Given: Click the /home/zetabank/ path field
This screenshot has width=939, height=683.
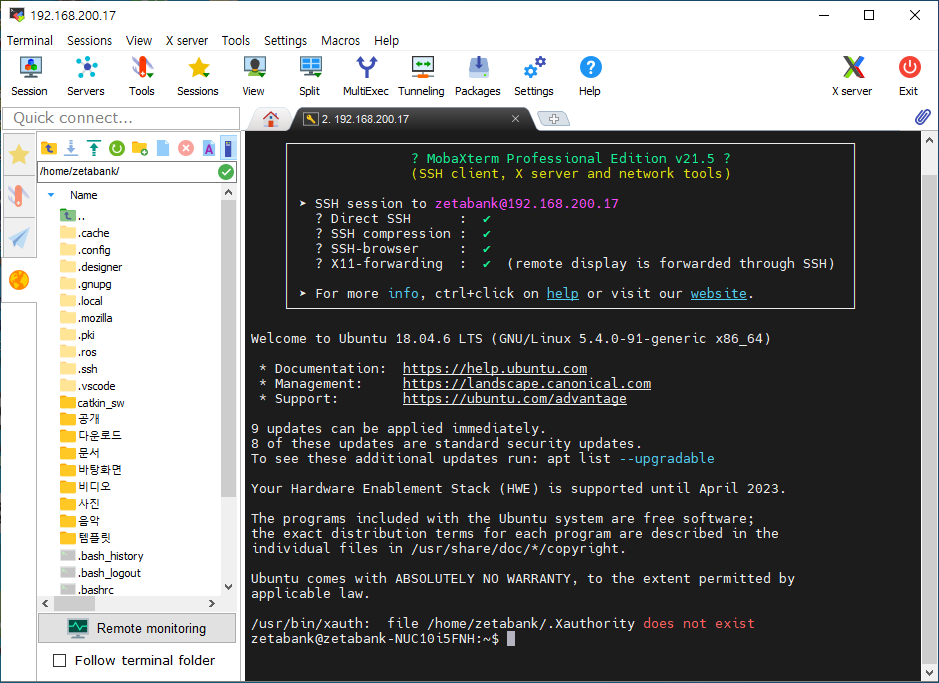Looking at the screenshot, I should pos(127,171).
